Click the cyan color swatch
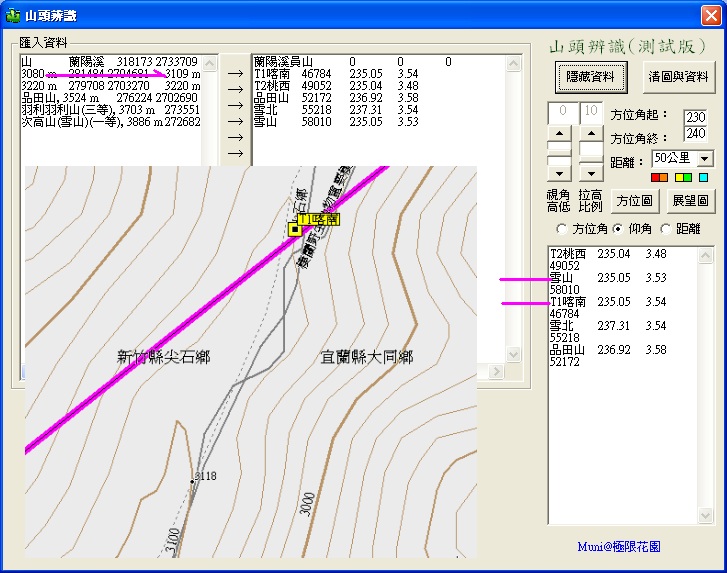Image resolution: width=727 pixels, height=573 pixels. 703,177
